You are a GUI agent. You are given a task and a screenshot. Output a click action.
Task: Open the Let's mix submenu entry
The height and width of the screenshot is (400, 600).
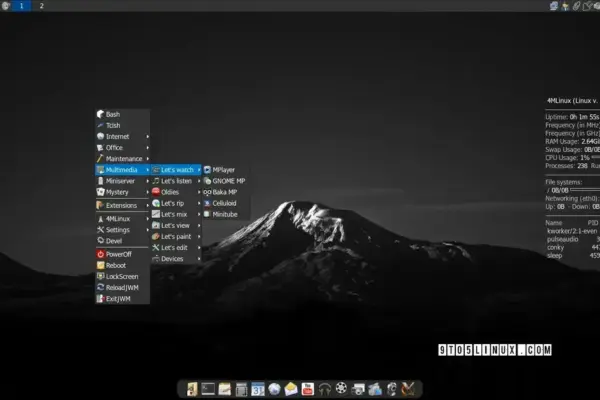(176, 214)
